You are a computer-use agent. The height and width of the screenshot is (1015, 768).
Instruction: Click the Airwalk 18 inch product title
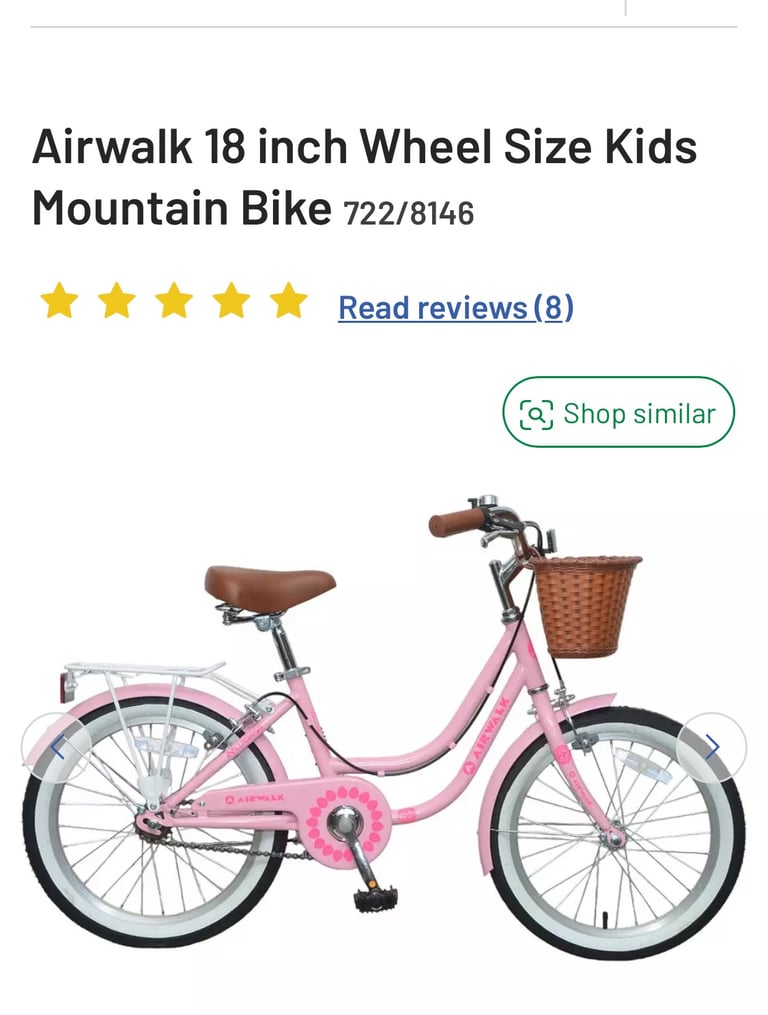364,177
